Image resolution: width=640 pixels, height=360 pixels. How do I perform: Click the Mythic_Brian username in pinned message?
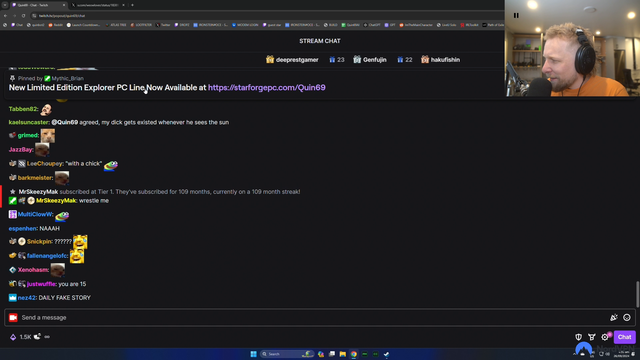click(67, 78)
